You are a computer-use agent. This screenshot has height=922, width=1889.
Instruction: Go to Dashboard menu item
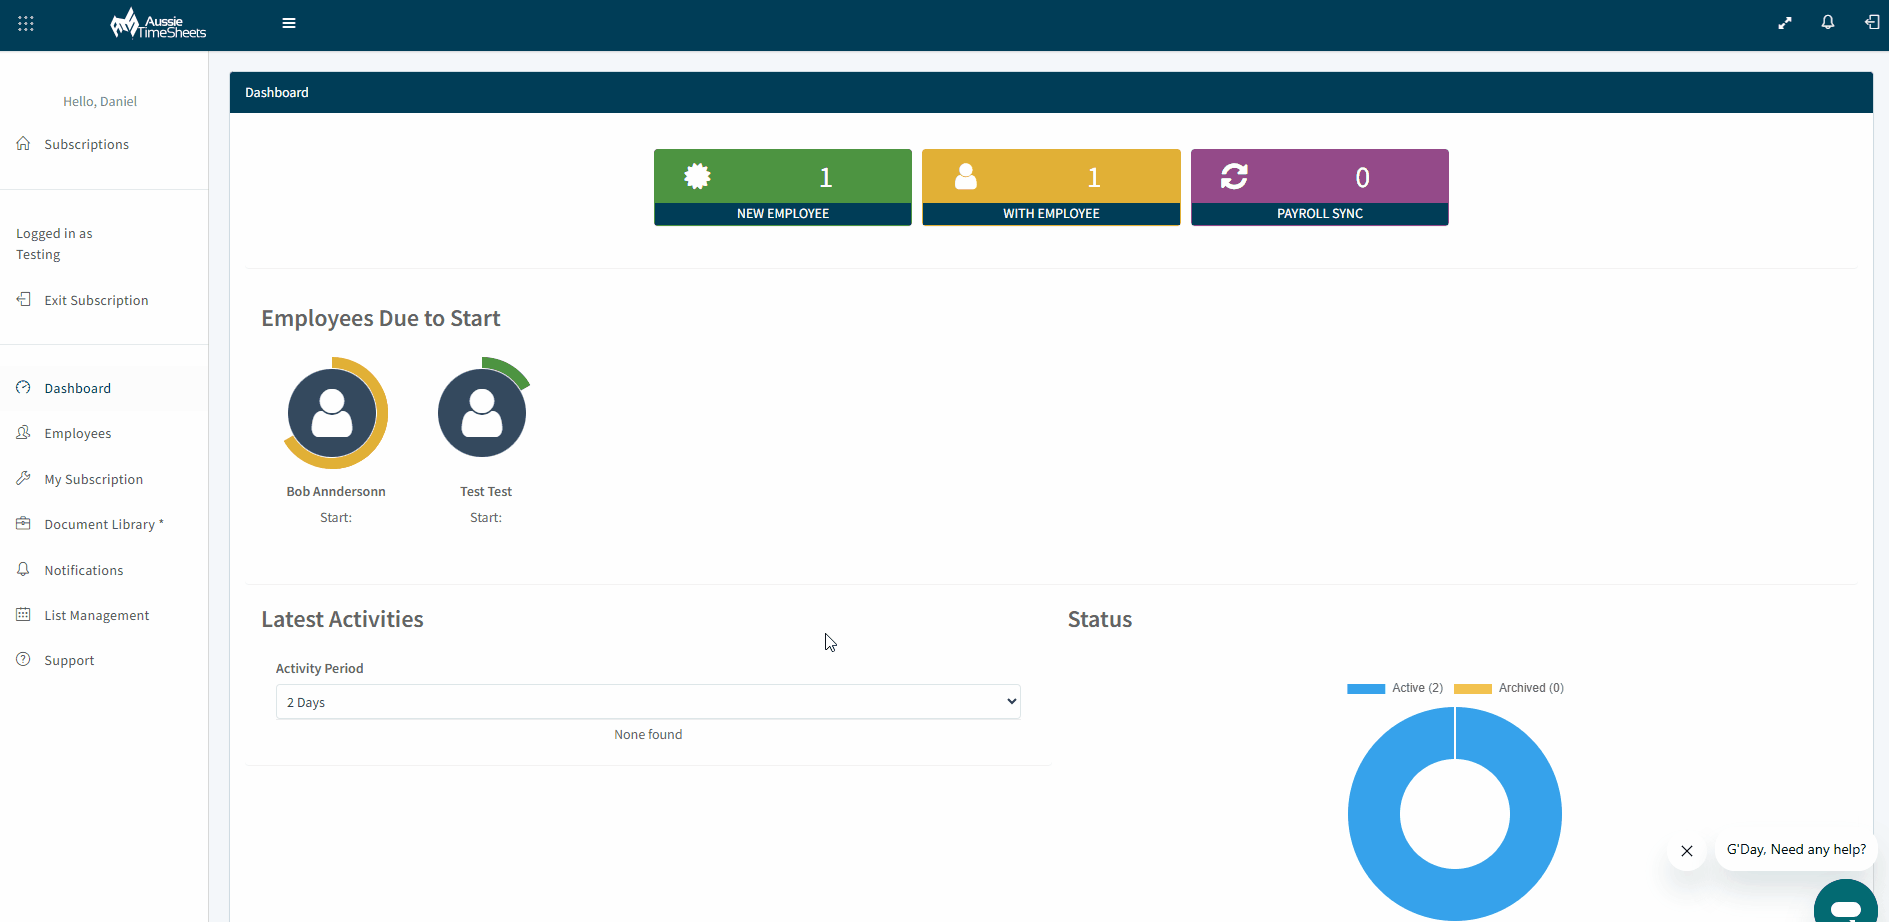78,388
